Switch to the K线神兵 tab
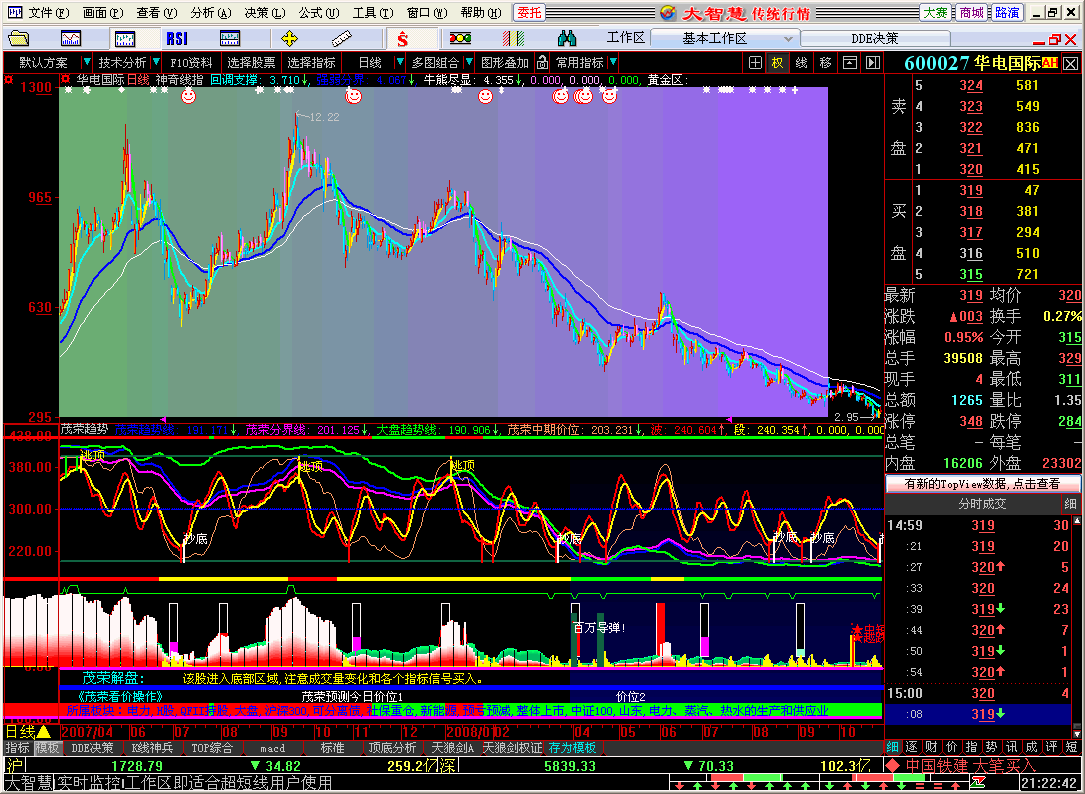The height and width of the screenshot is (794, 1085). click(152, 748)
